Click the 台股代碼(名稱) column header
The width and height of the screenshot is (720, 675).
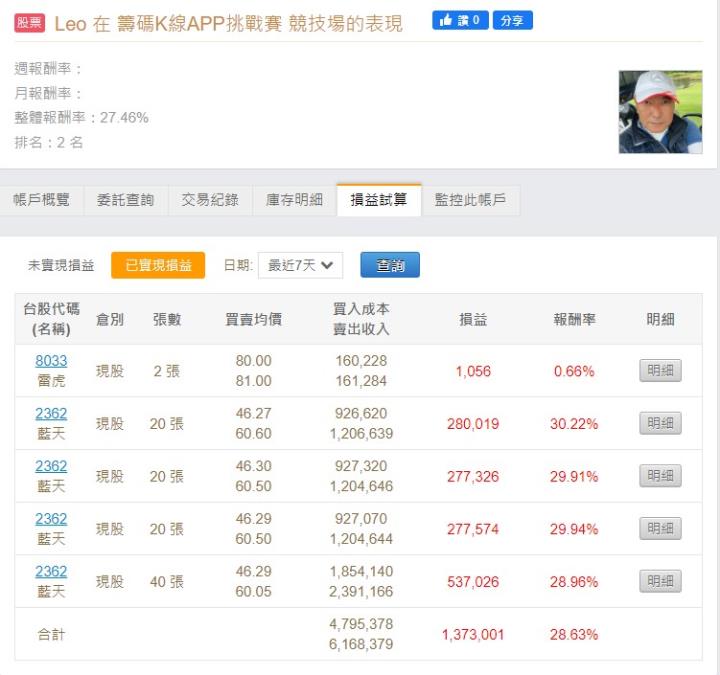[51, 319]
